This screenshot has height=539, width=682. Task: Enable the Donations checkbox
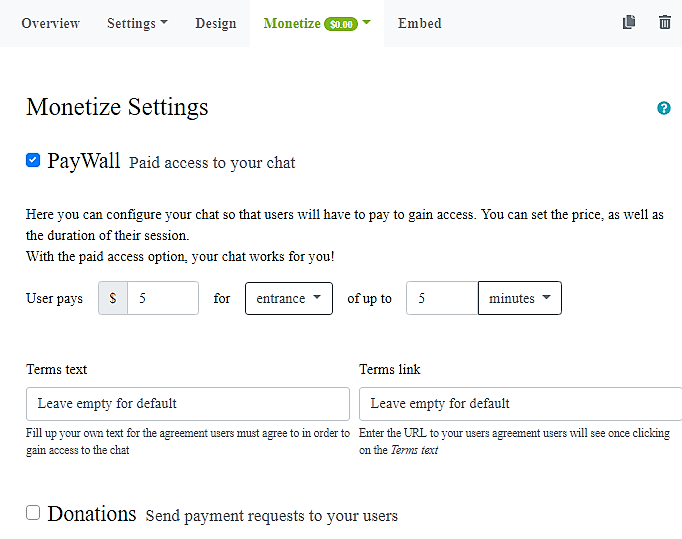click(33, 513)
